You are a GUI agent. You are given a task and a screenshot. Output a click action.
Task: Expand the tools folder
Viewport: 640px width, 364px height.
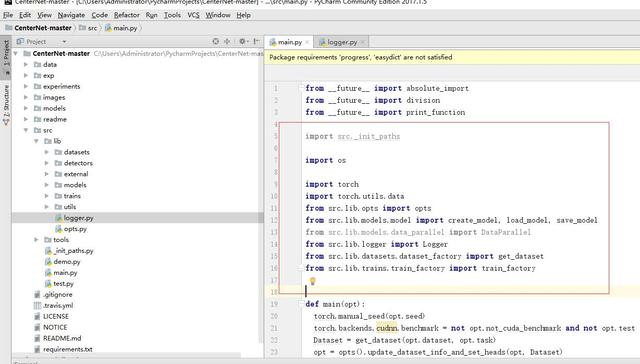(36, 240)
